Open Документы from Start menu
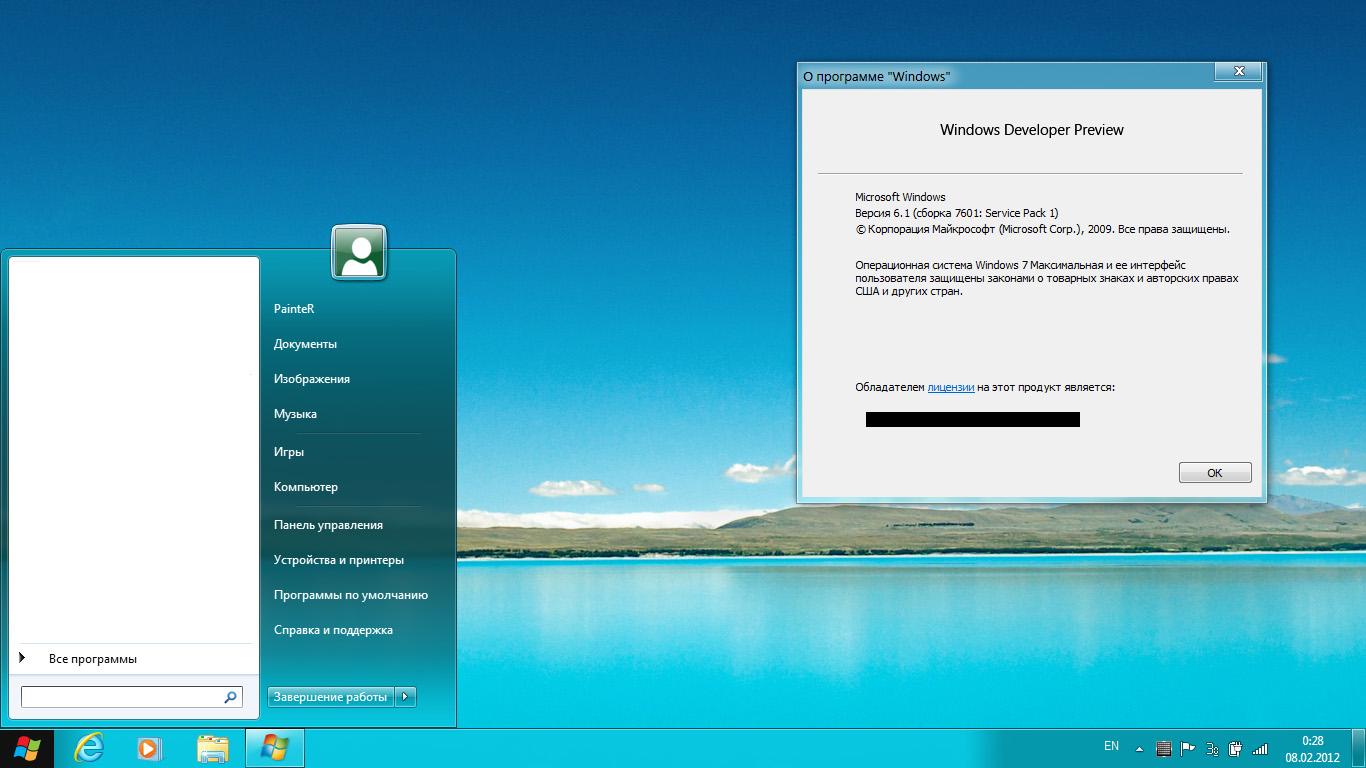The width and height of the screenshot is (1366, 768). tap(305, 344)
